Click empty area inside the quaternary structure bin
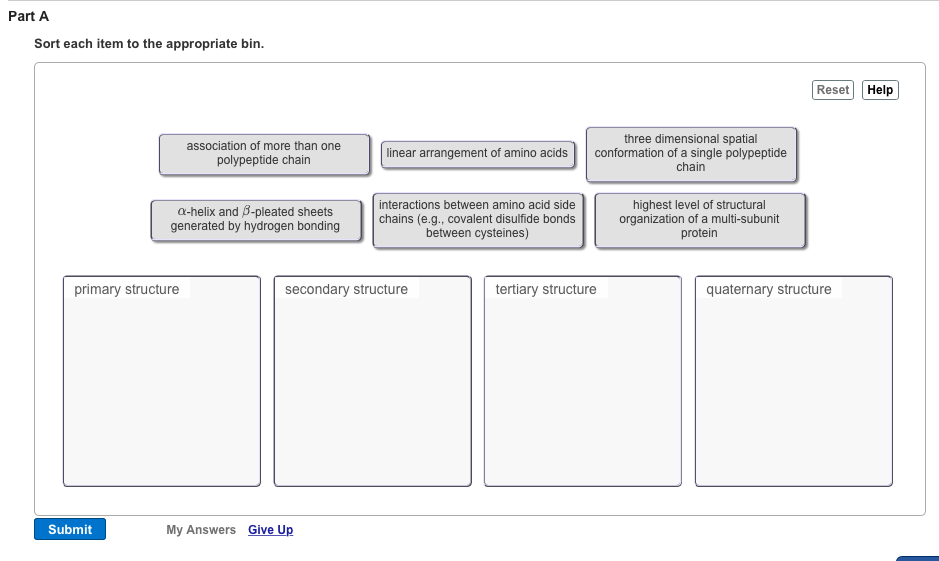 click(794, 390)
